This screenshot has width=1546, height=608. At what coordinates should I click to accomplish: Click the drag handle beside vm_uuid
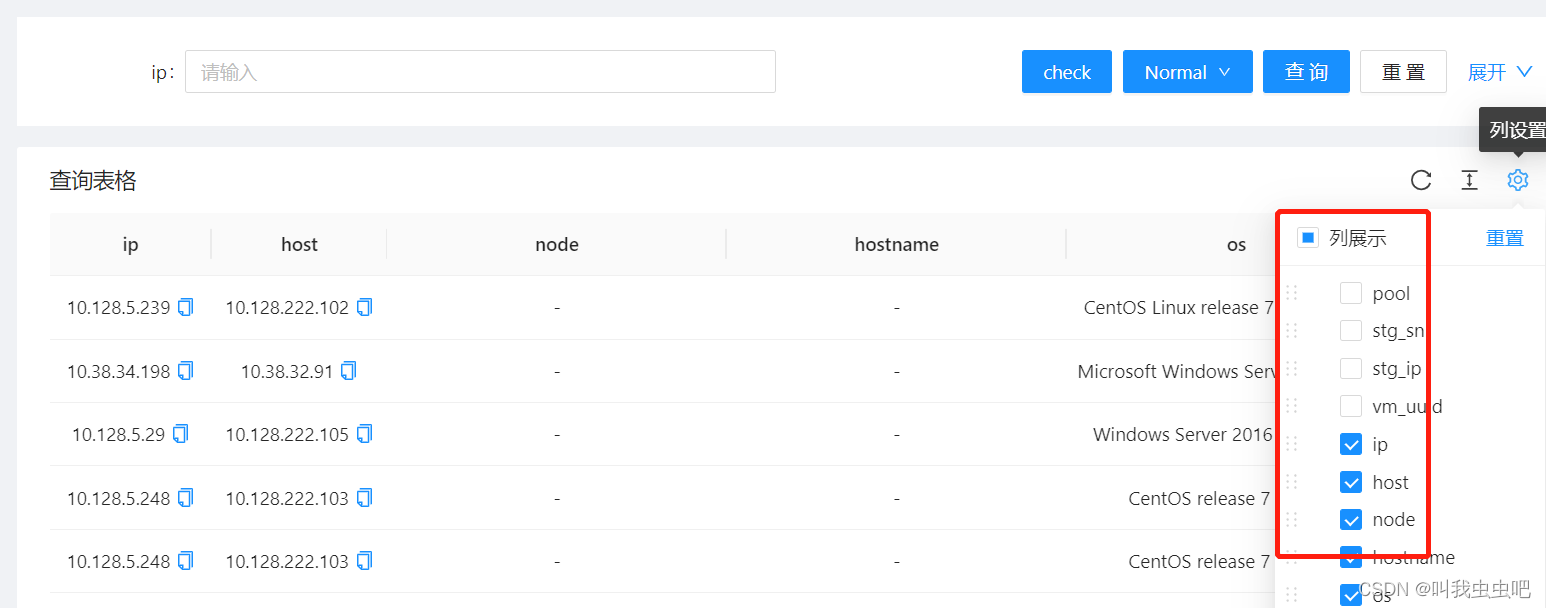click(1291, 406)
